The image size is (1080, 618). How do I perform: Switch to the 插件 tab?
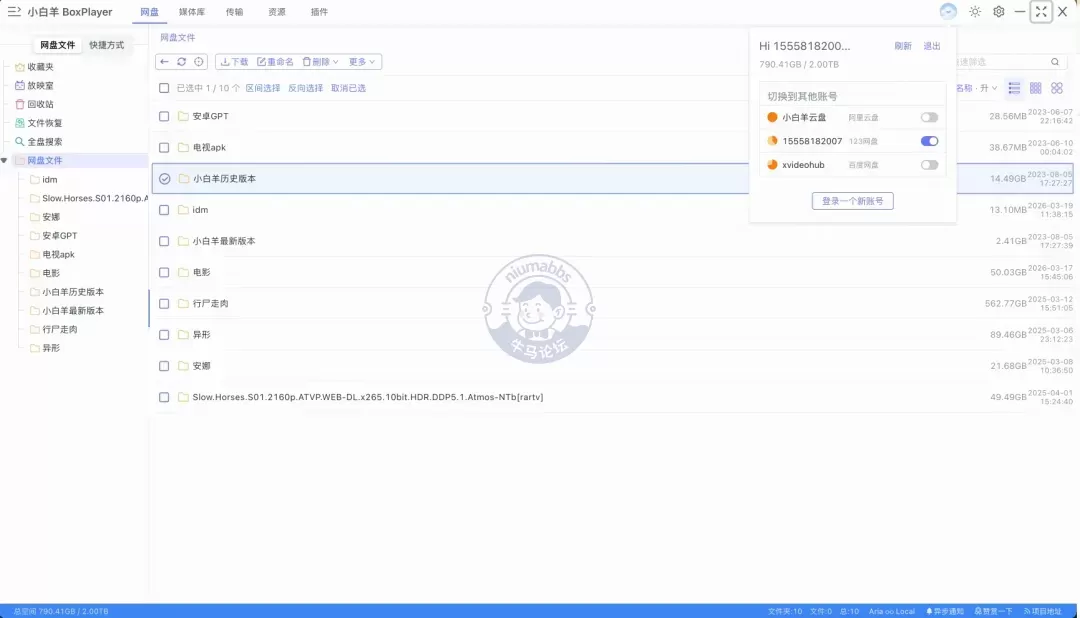[319, 12]
